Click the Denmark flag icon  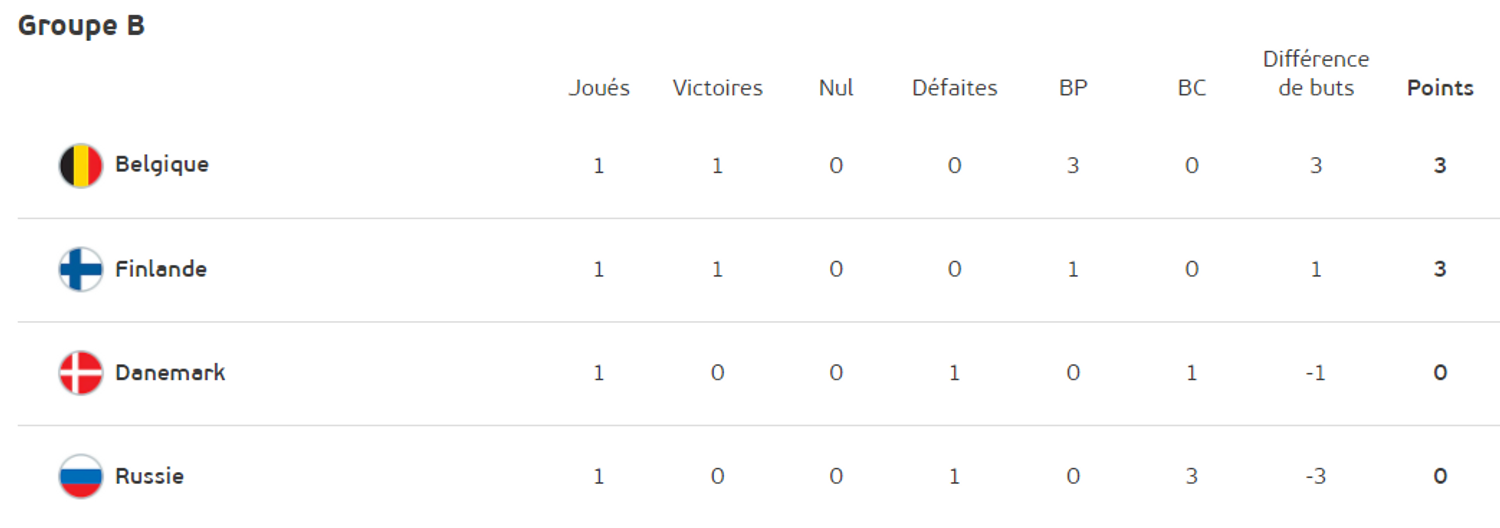tap(81, 373)
